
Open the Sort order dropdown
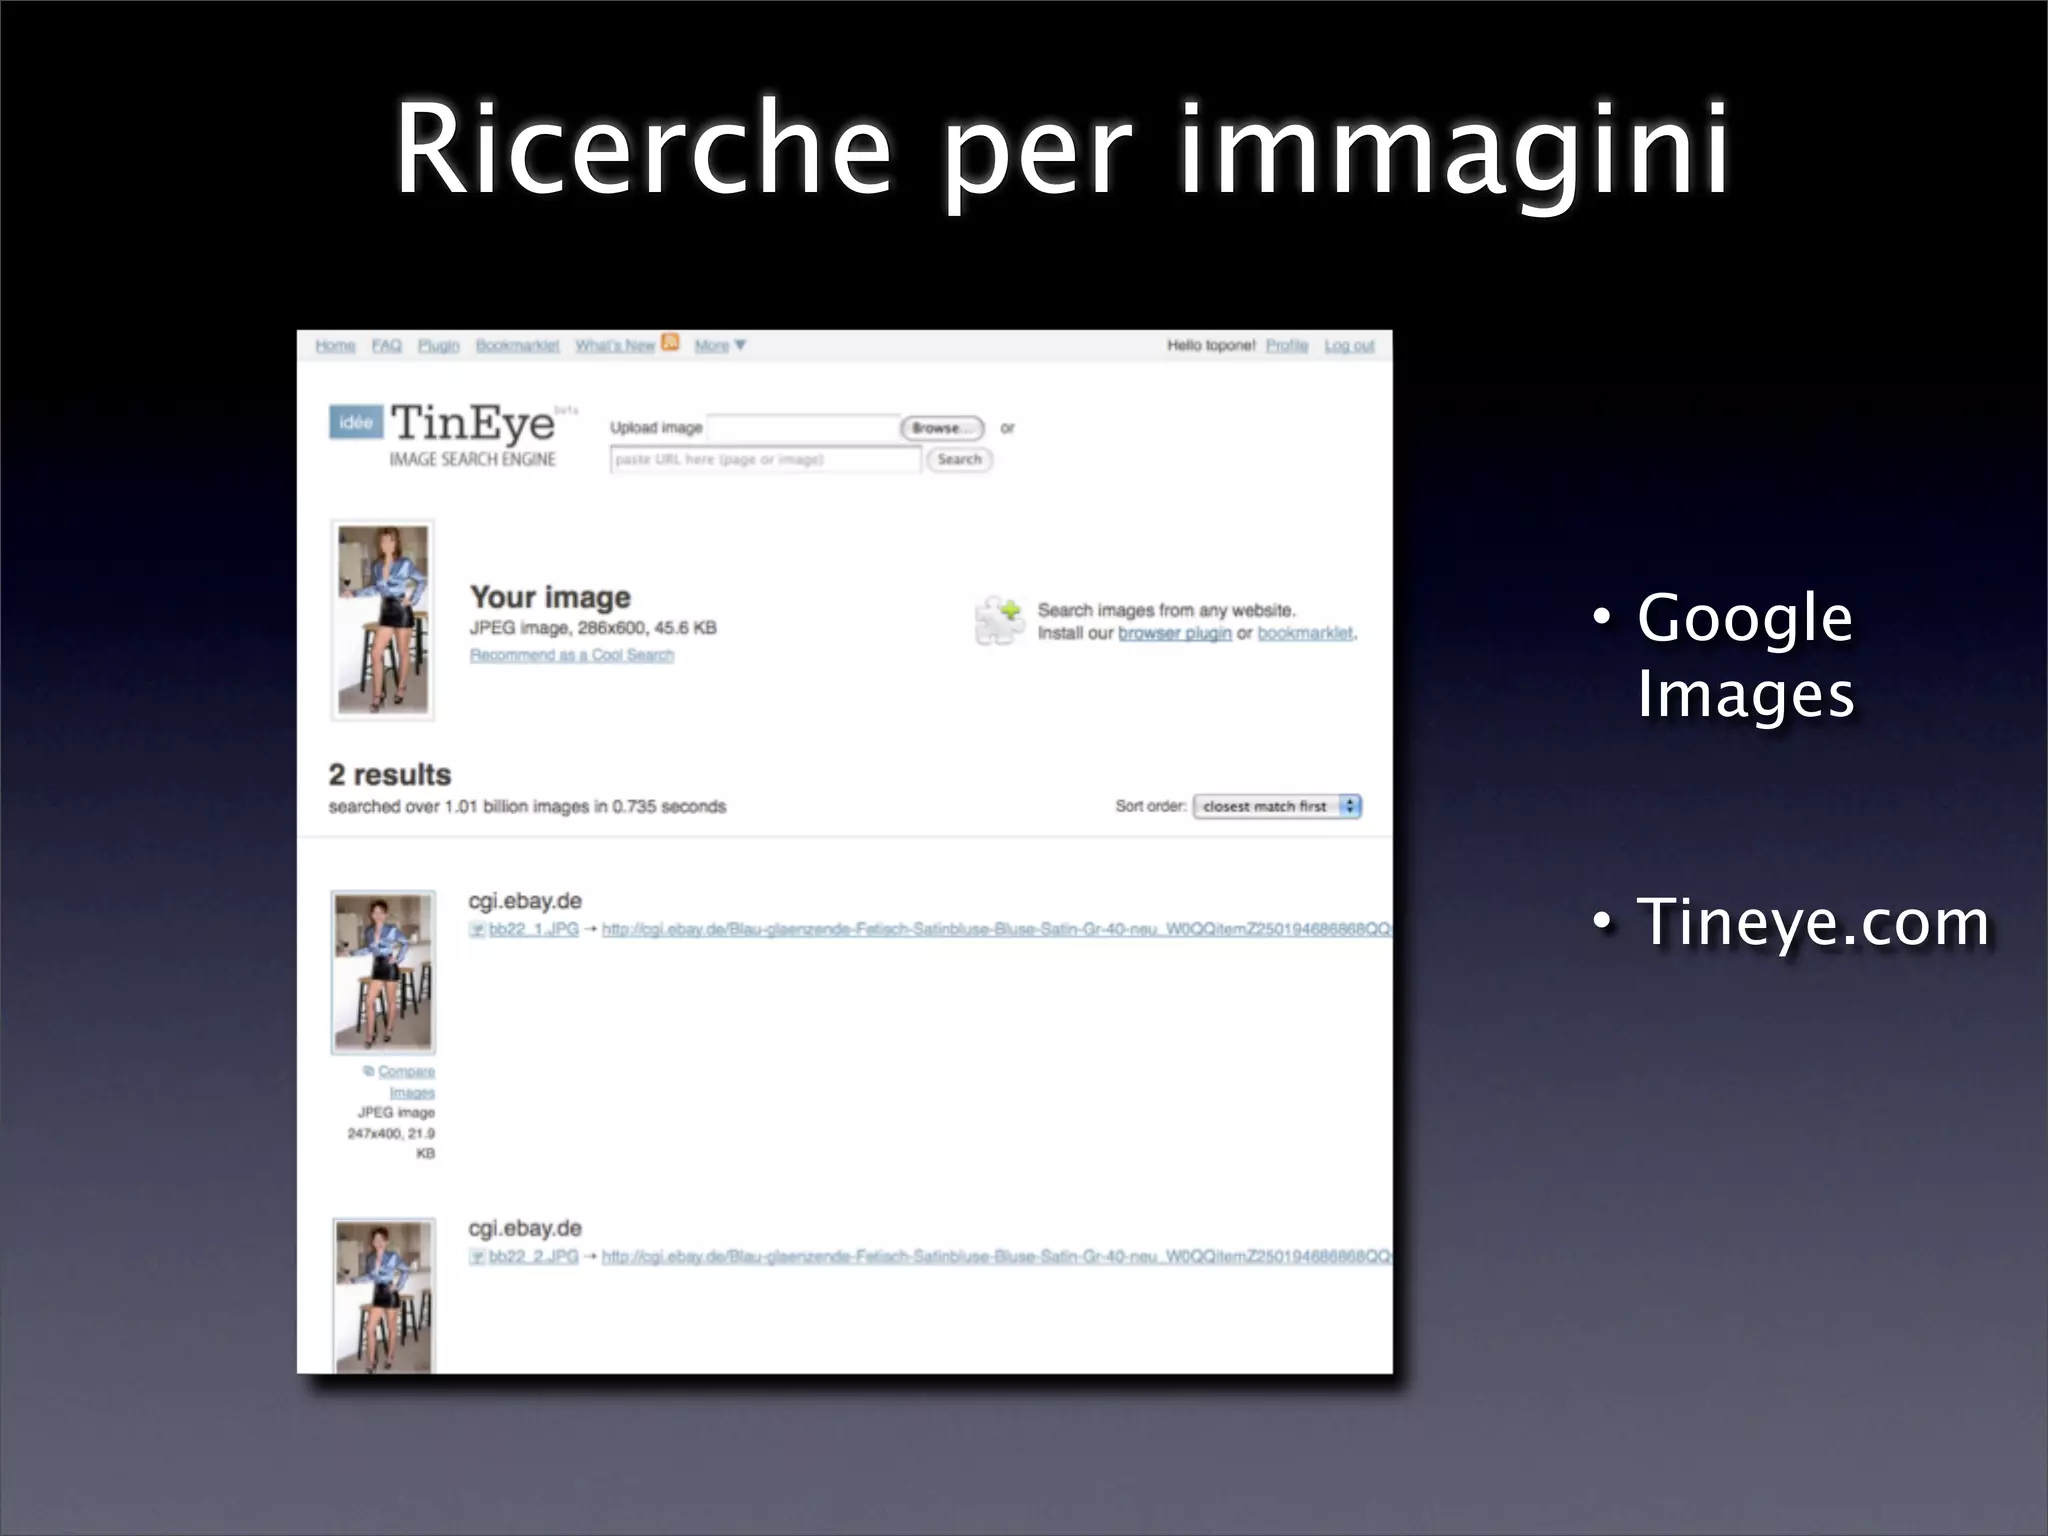pos(1277,806)
